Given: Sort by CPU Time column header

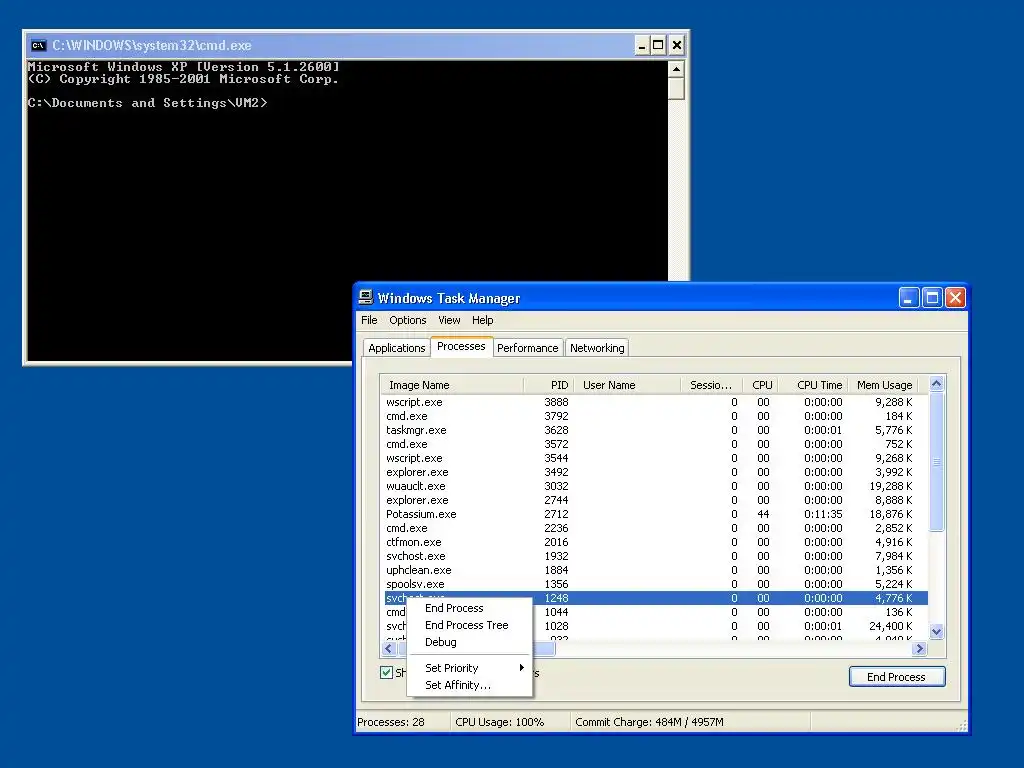Looking at the screenshot, I should [x=813, y=385].
